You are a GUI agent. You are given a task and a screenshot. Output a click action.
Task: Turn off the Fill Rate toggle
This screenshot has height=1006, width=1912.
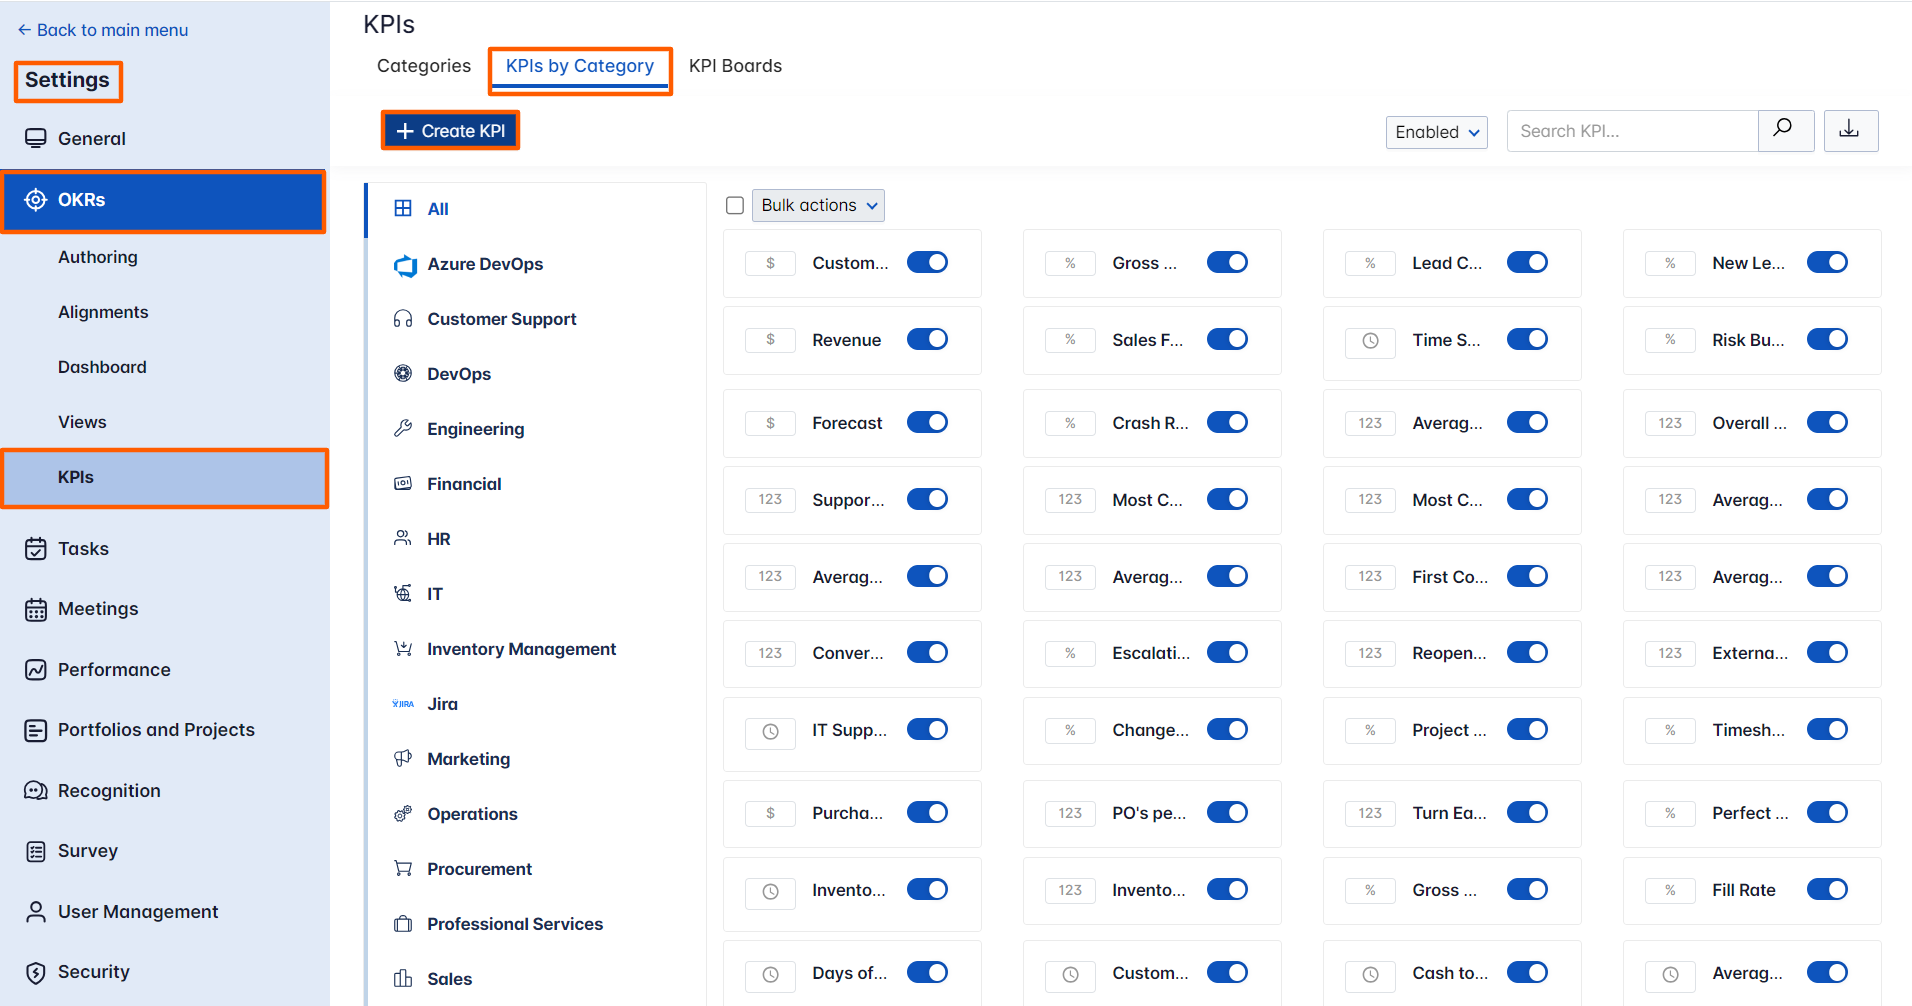click(x=1826, y=890)
